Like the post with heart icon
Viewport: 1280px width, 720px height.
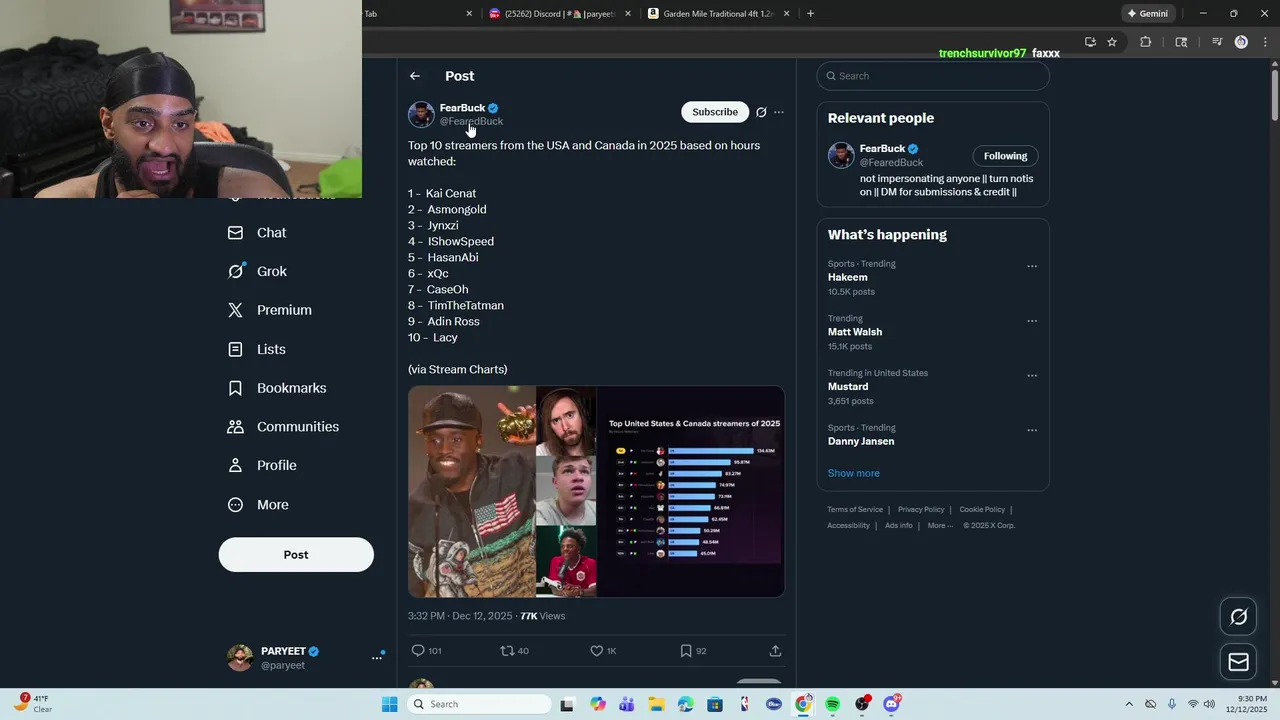point(597,651)
